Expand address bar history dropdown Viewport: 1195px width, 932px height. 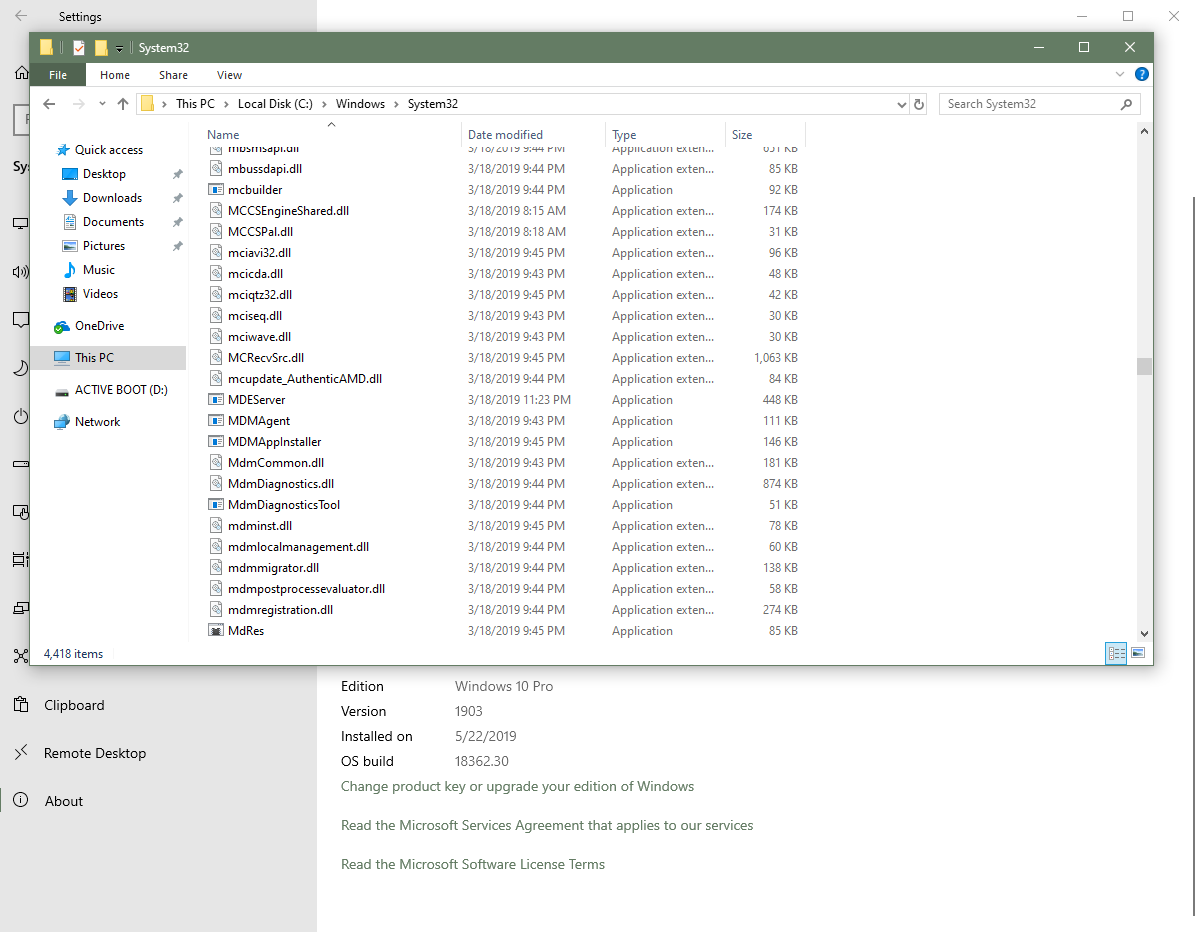pos(902,104)
